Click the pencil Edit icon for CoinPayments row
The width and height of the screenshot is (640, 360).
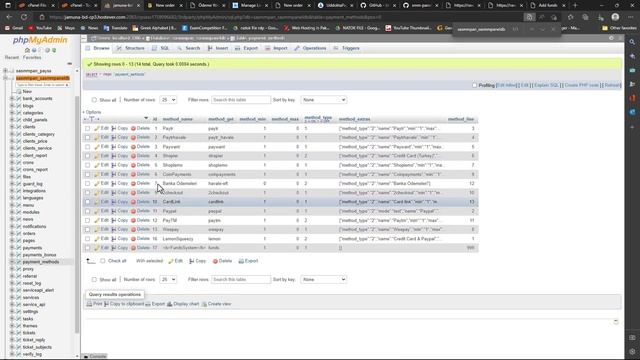pos(97,174)
